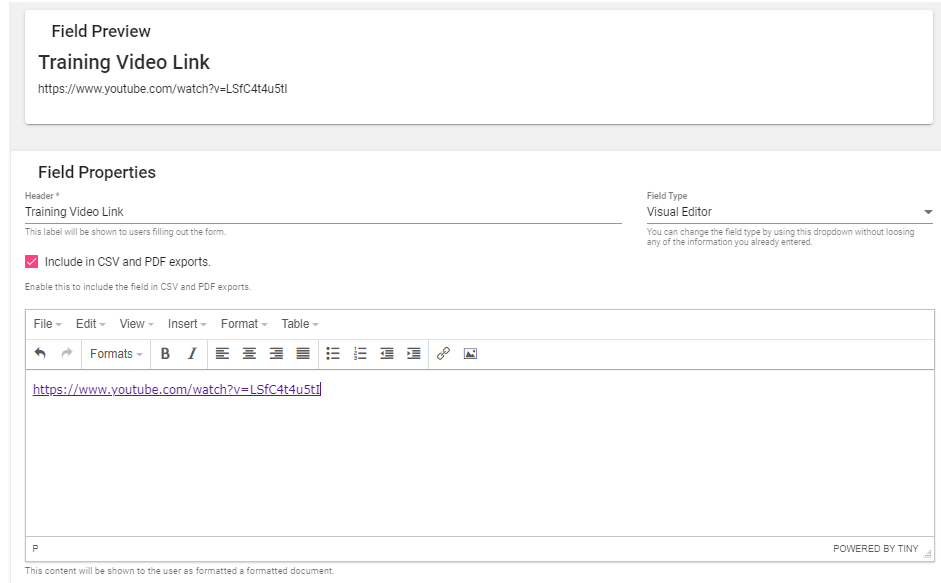Decrease the indent

386,354
